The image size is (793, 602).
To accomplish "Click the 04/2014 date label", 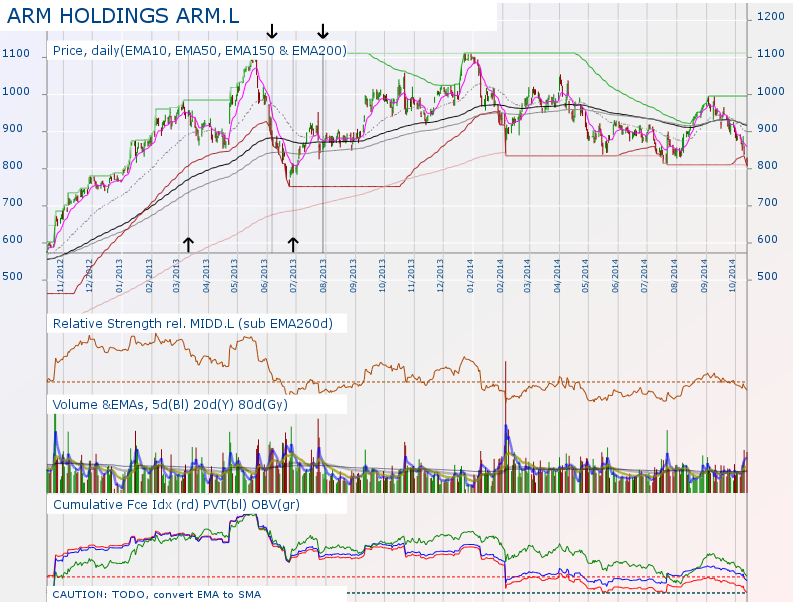I will pos(557,276).
